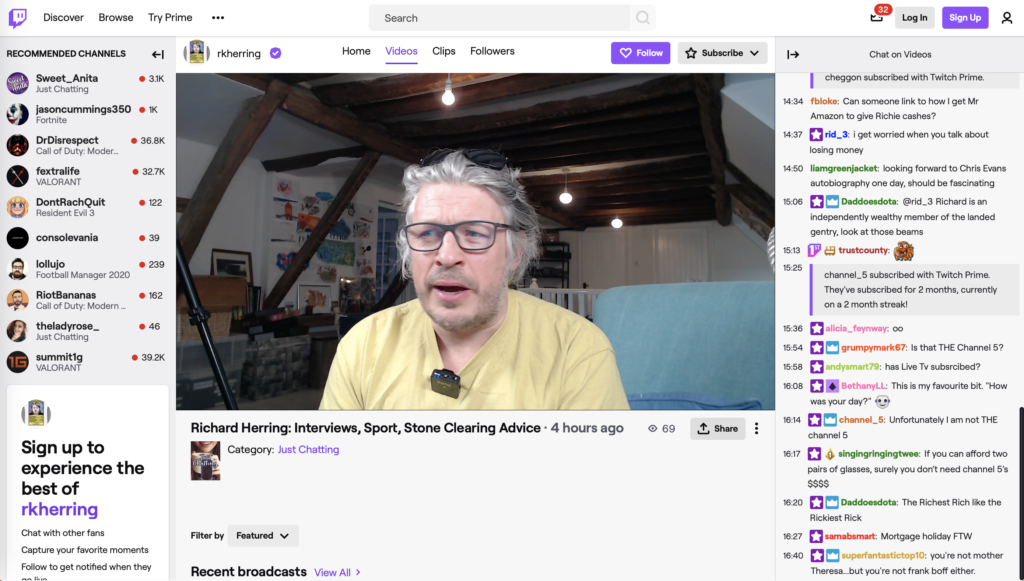Open Try Prime in top navigation

pyautogui.click(x=170, y=18)
